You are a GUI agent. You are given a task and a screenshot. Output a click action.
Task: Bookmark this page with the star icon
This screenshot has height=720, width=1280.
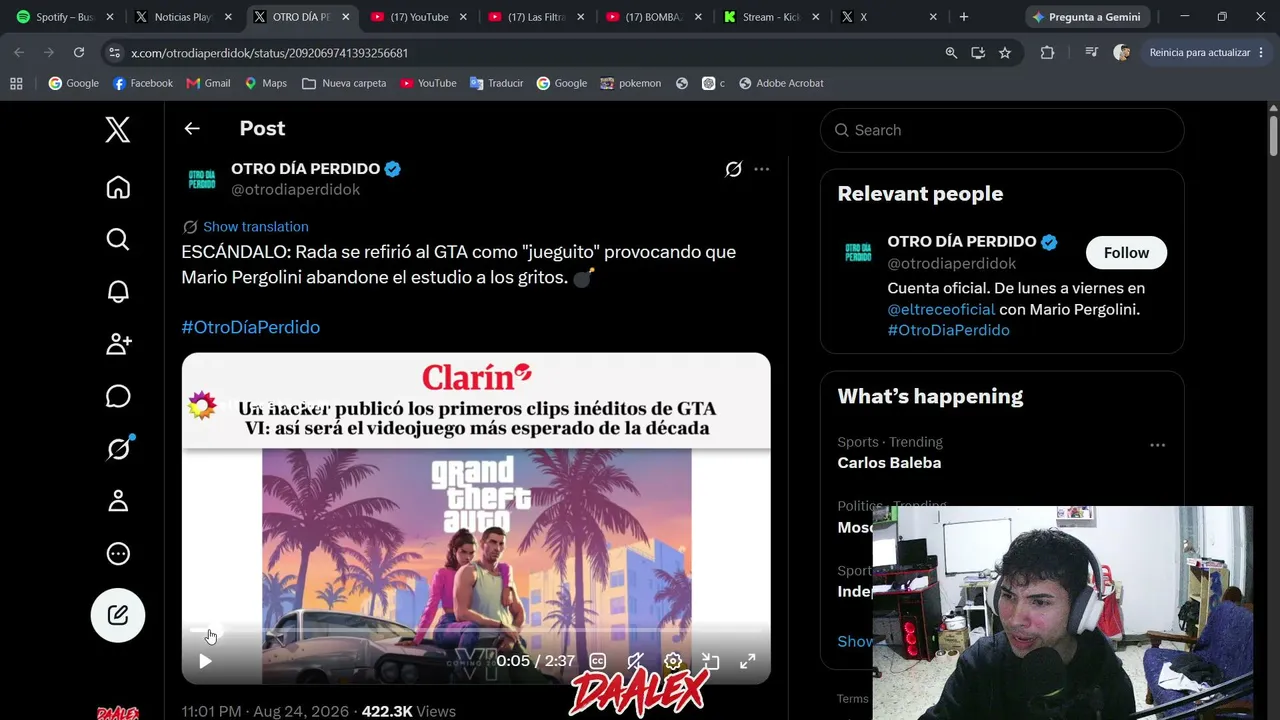(1005, 52)
